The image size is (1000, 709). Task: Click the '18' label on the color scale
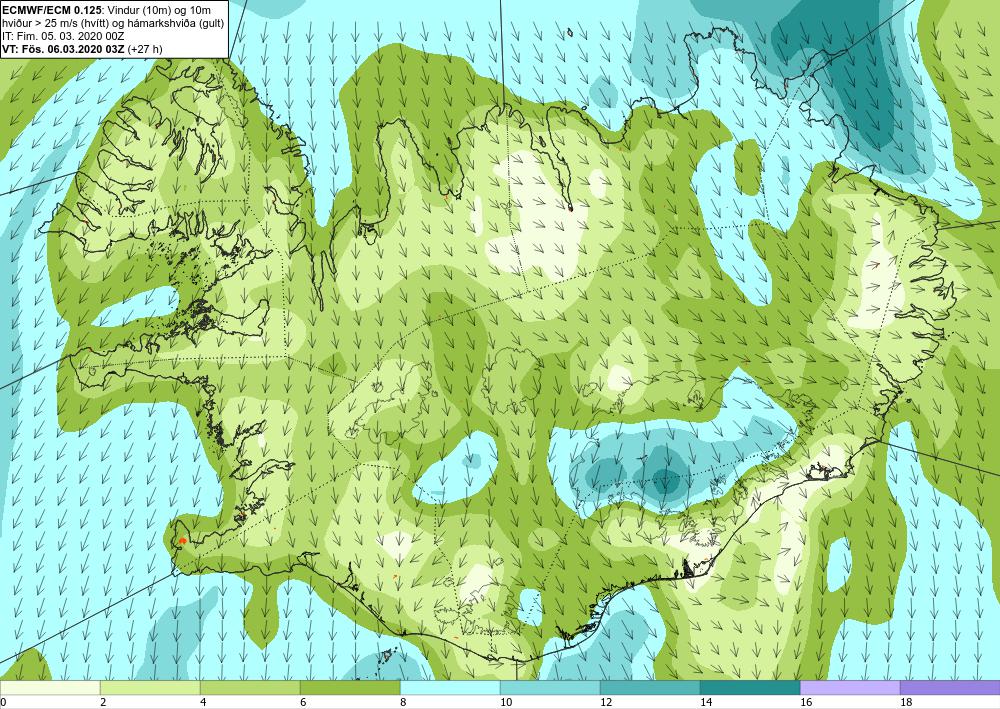[906, 702]
